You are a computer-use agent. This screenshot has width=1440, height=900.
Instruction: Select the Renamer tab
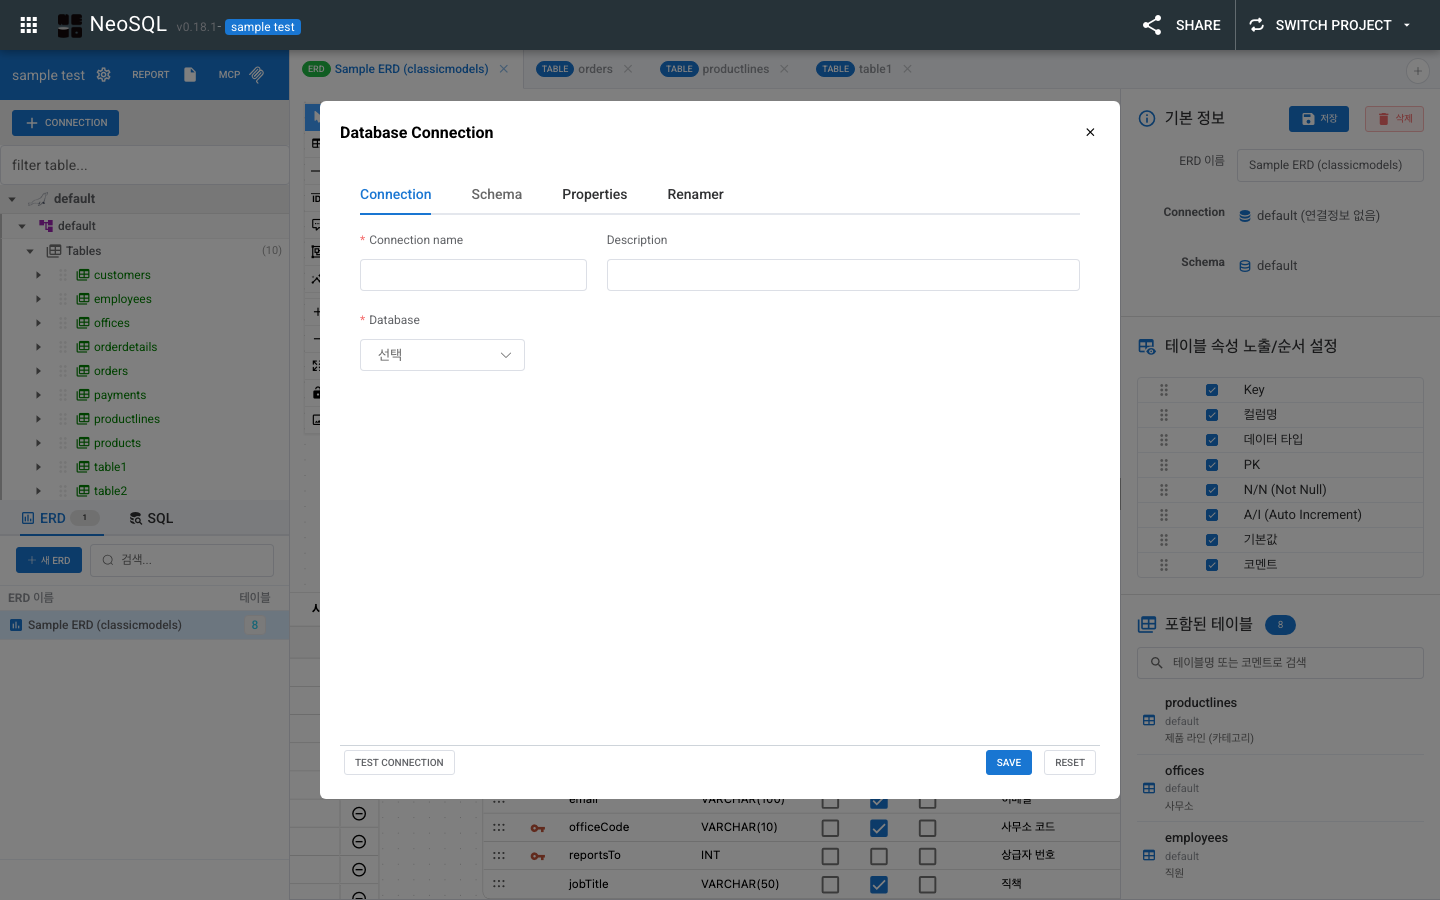click(x=695, y=194)
